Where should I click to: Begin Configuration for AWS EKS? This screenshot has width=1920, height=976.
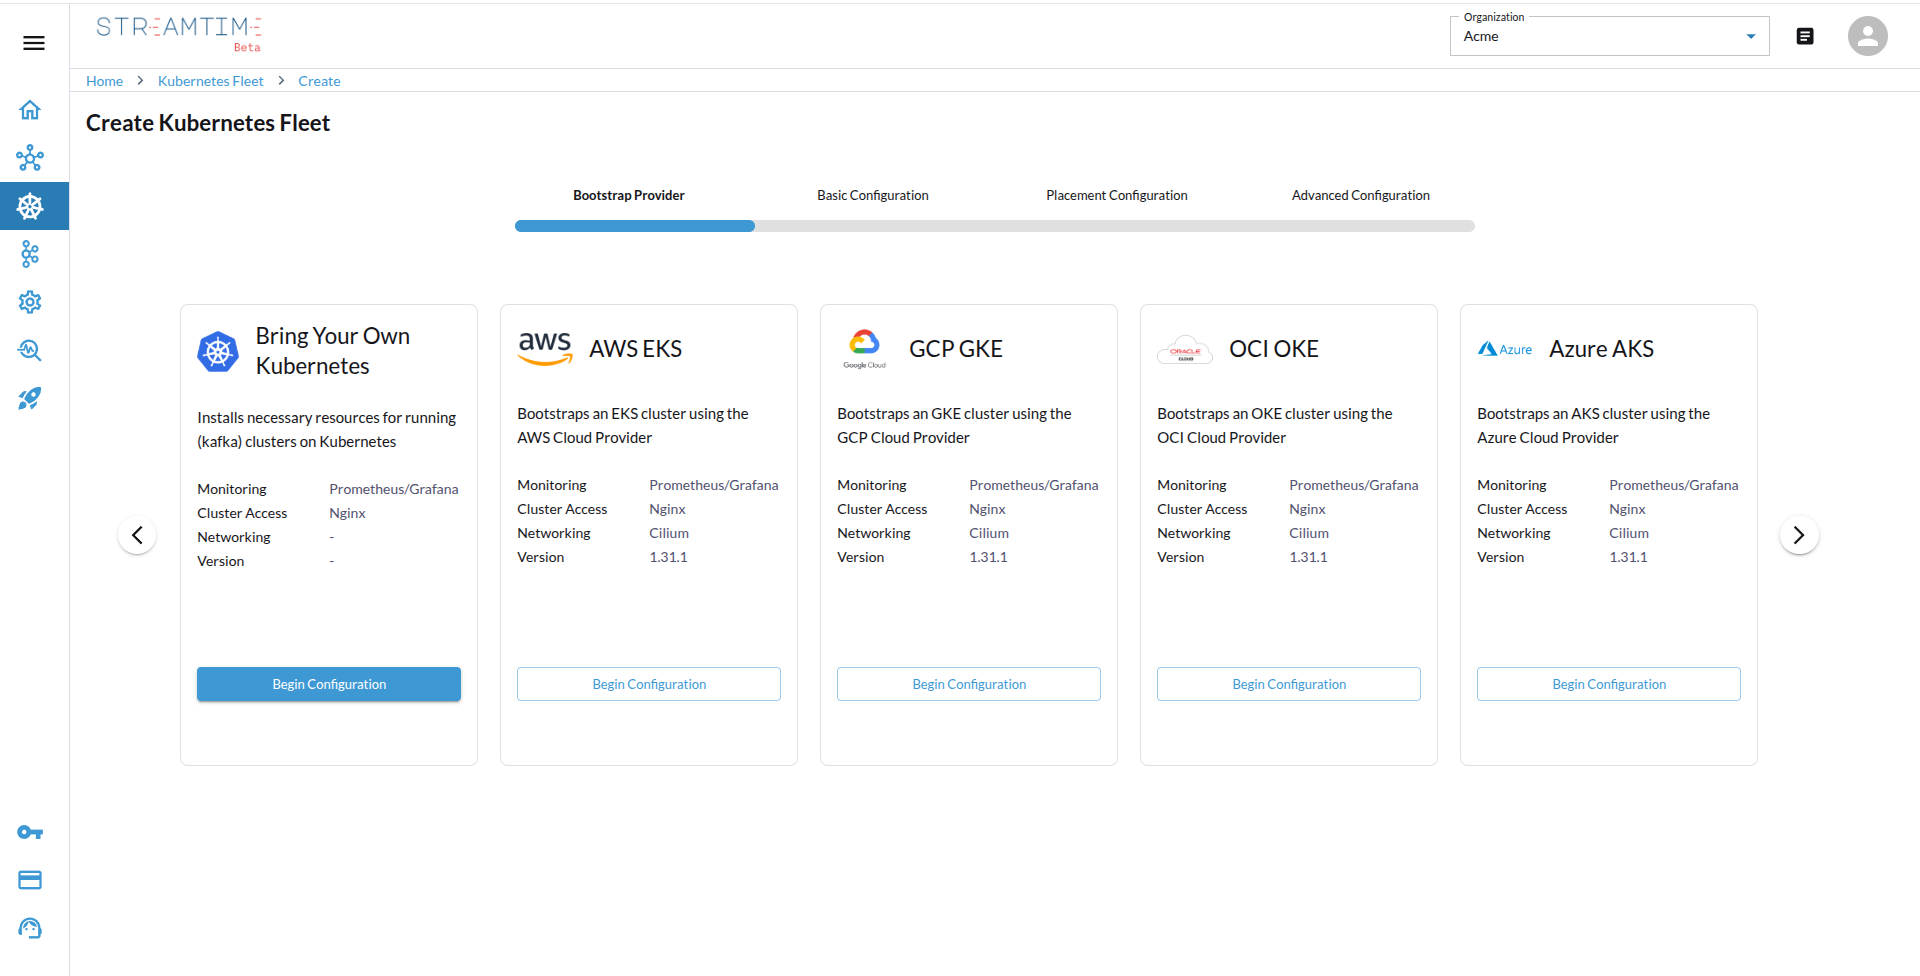tap(649, 684)
